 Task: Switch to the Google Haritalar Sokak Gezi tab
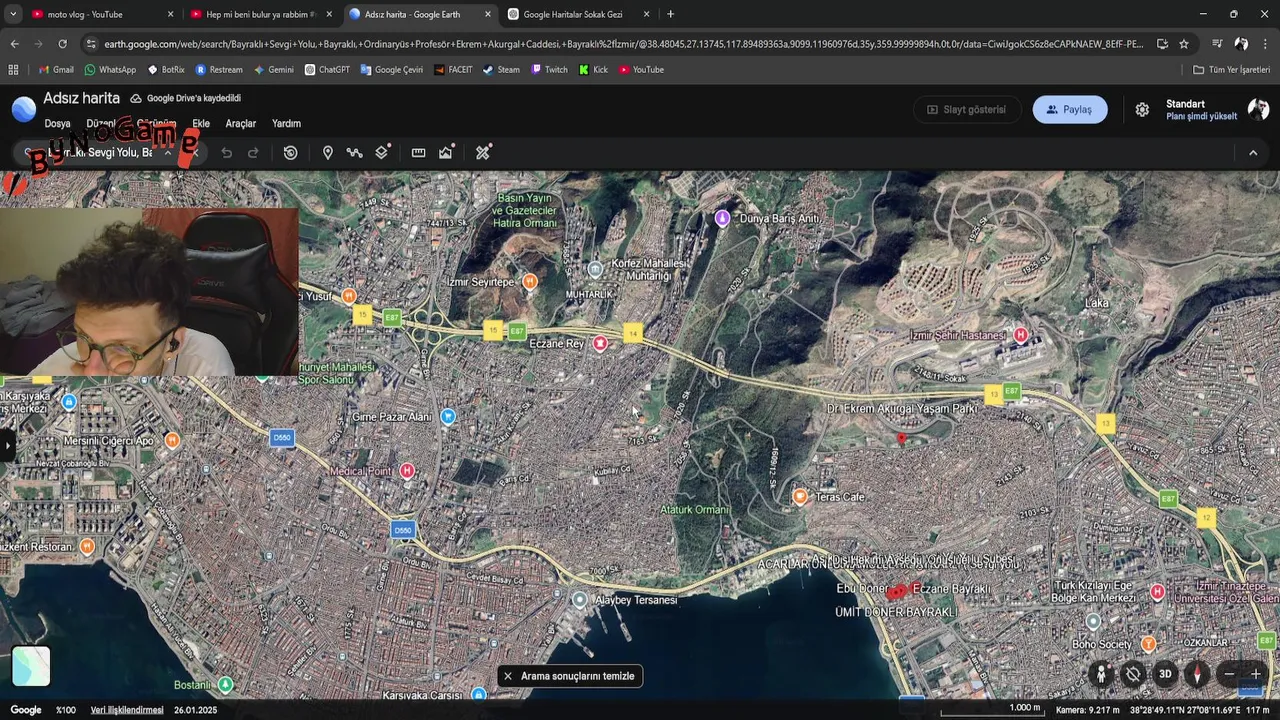pos(579,15)
